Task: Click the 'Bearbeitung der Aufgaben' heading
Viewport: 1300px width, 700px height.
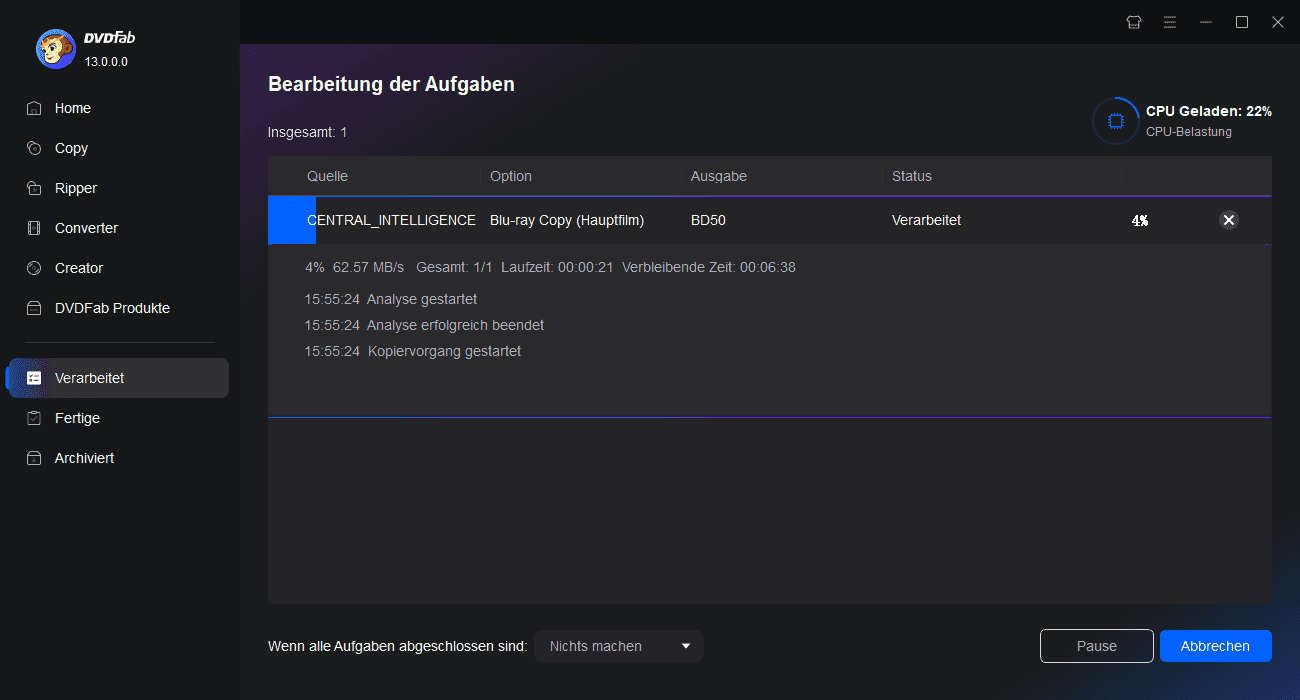Action: (x=391, y=84)
